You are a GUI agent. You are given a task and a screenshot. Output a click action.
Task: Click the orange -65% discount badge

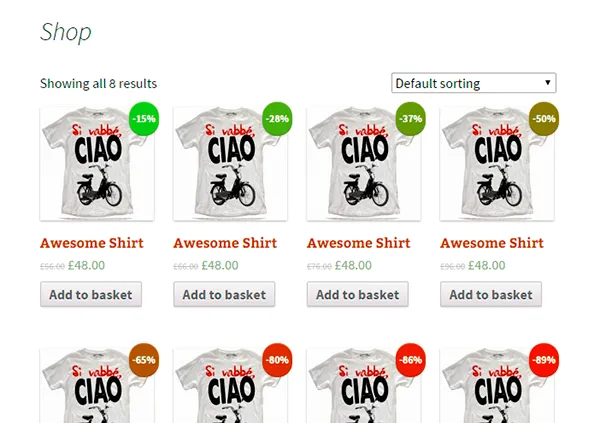click(x=144, y=360)
